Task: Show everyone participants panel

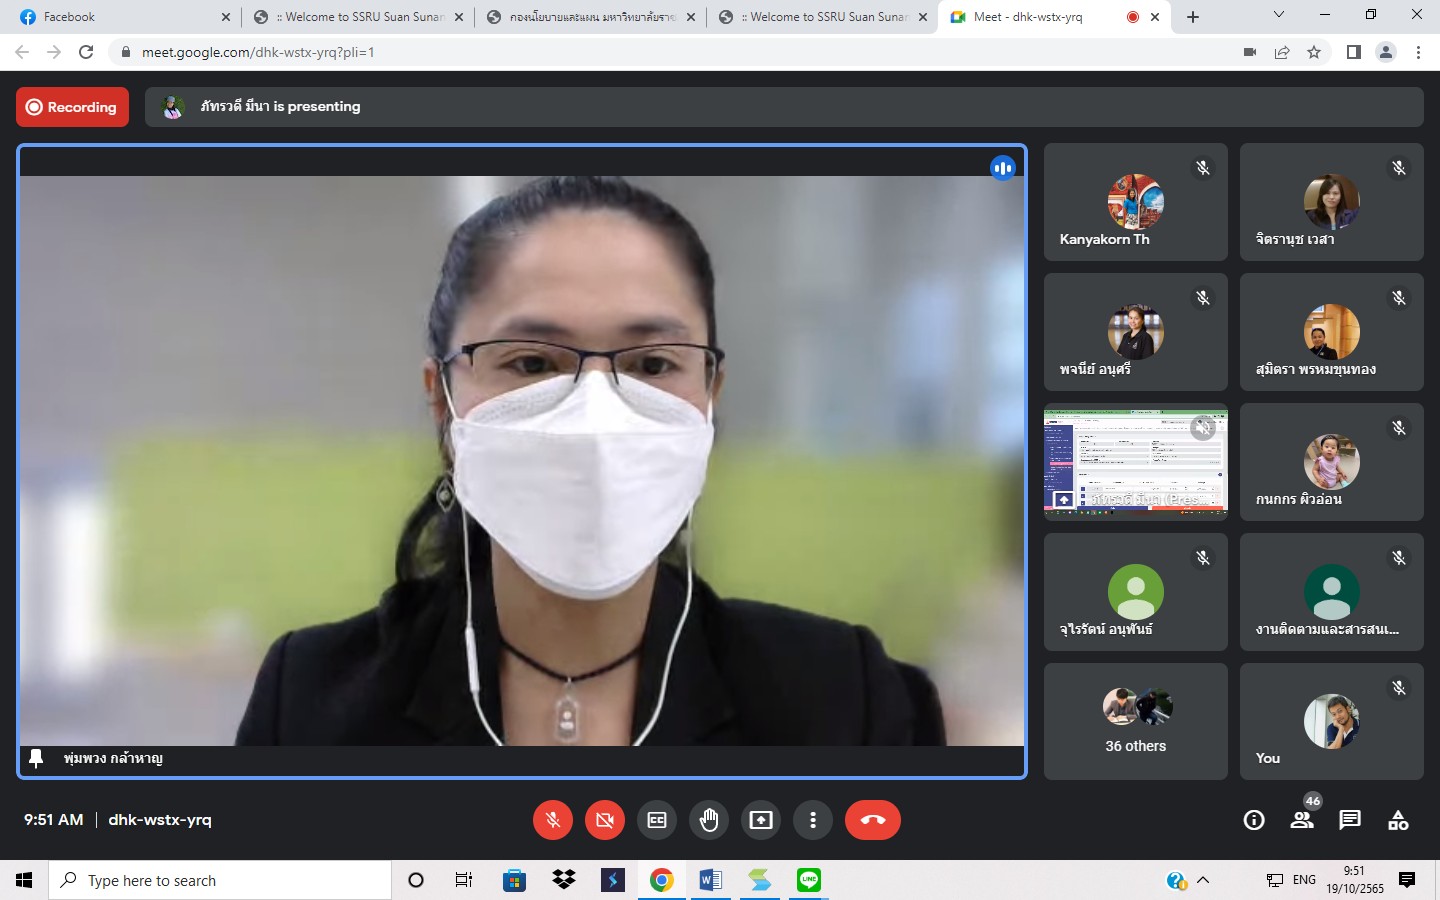Action: point(1302,820)
